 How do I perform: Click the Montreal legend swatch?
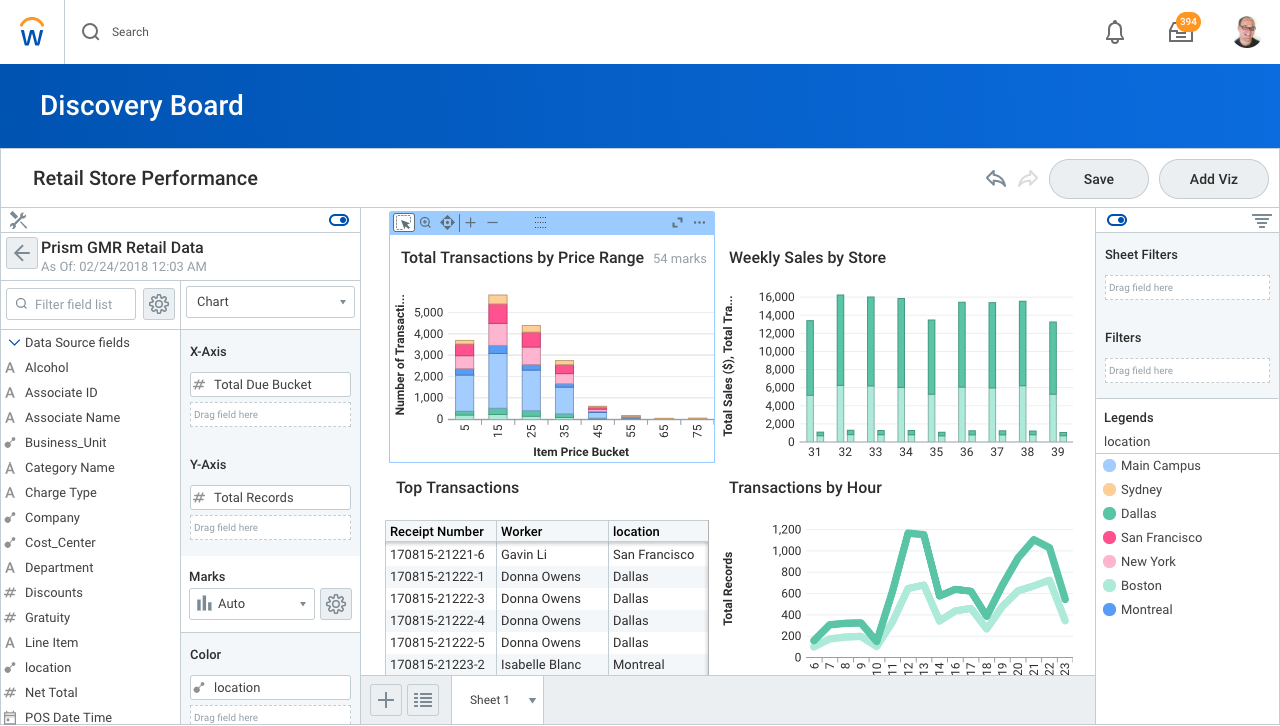[x=1109, y=610]
